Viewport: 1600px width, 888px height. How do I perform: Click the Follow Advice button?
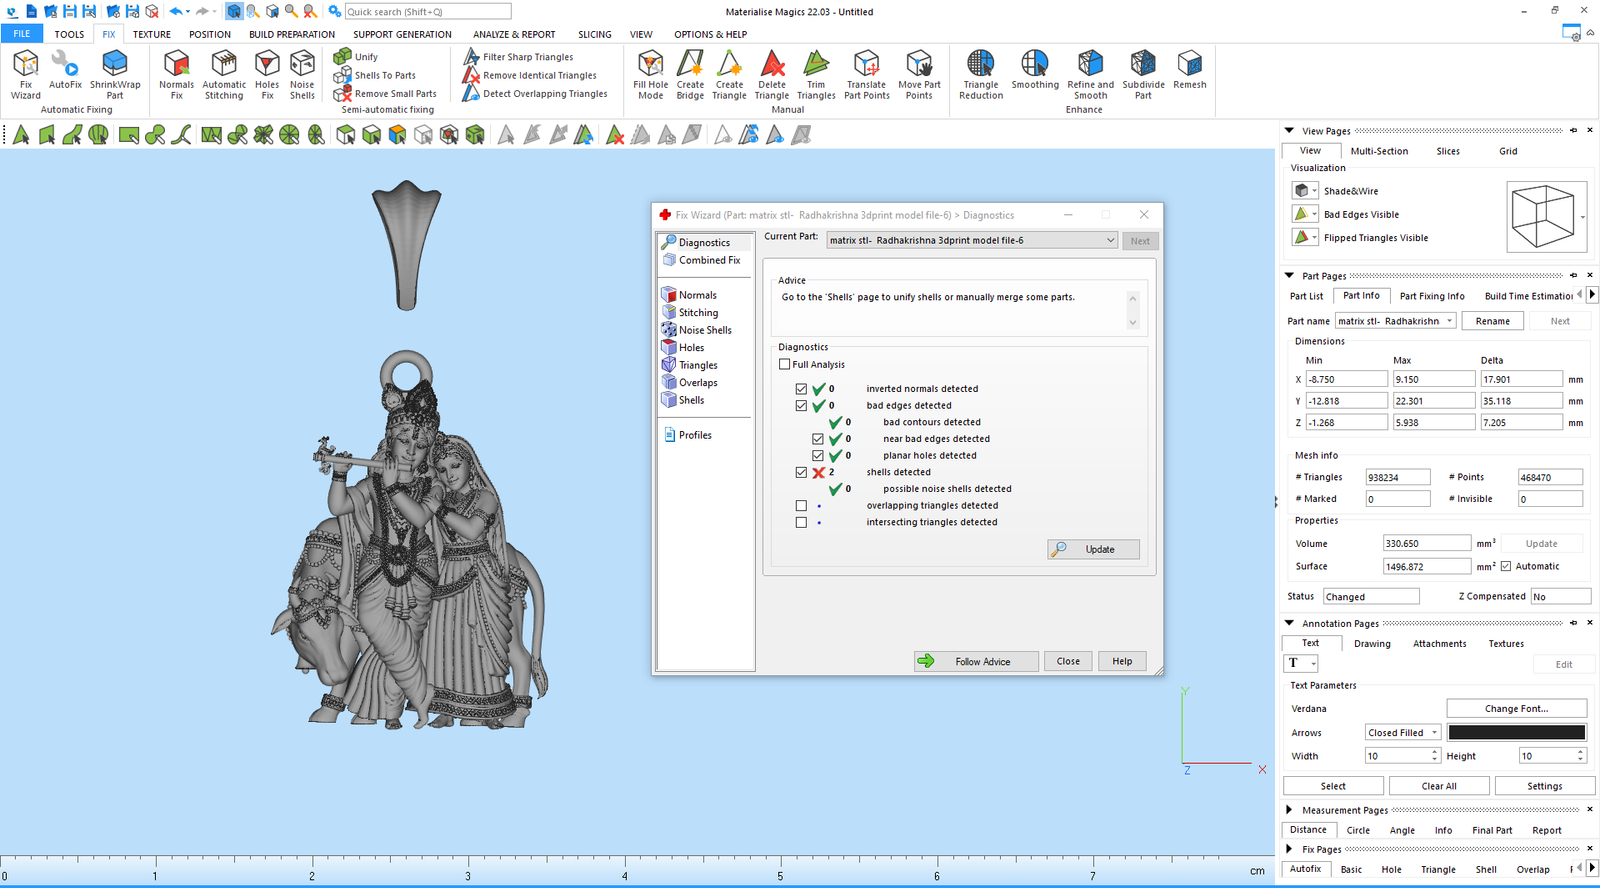(x=976, y=661)
